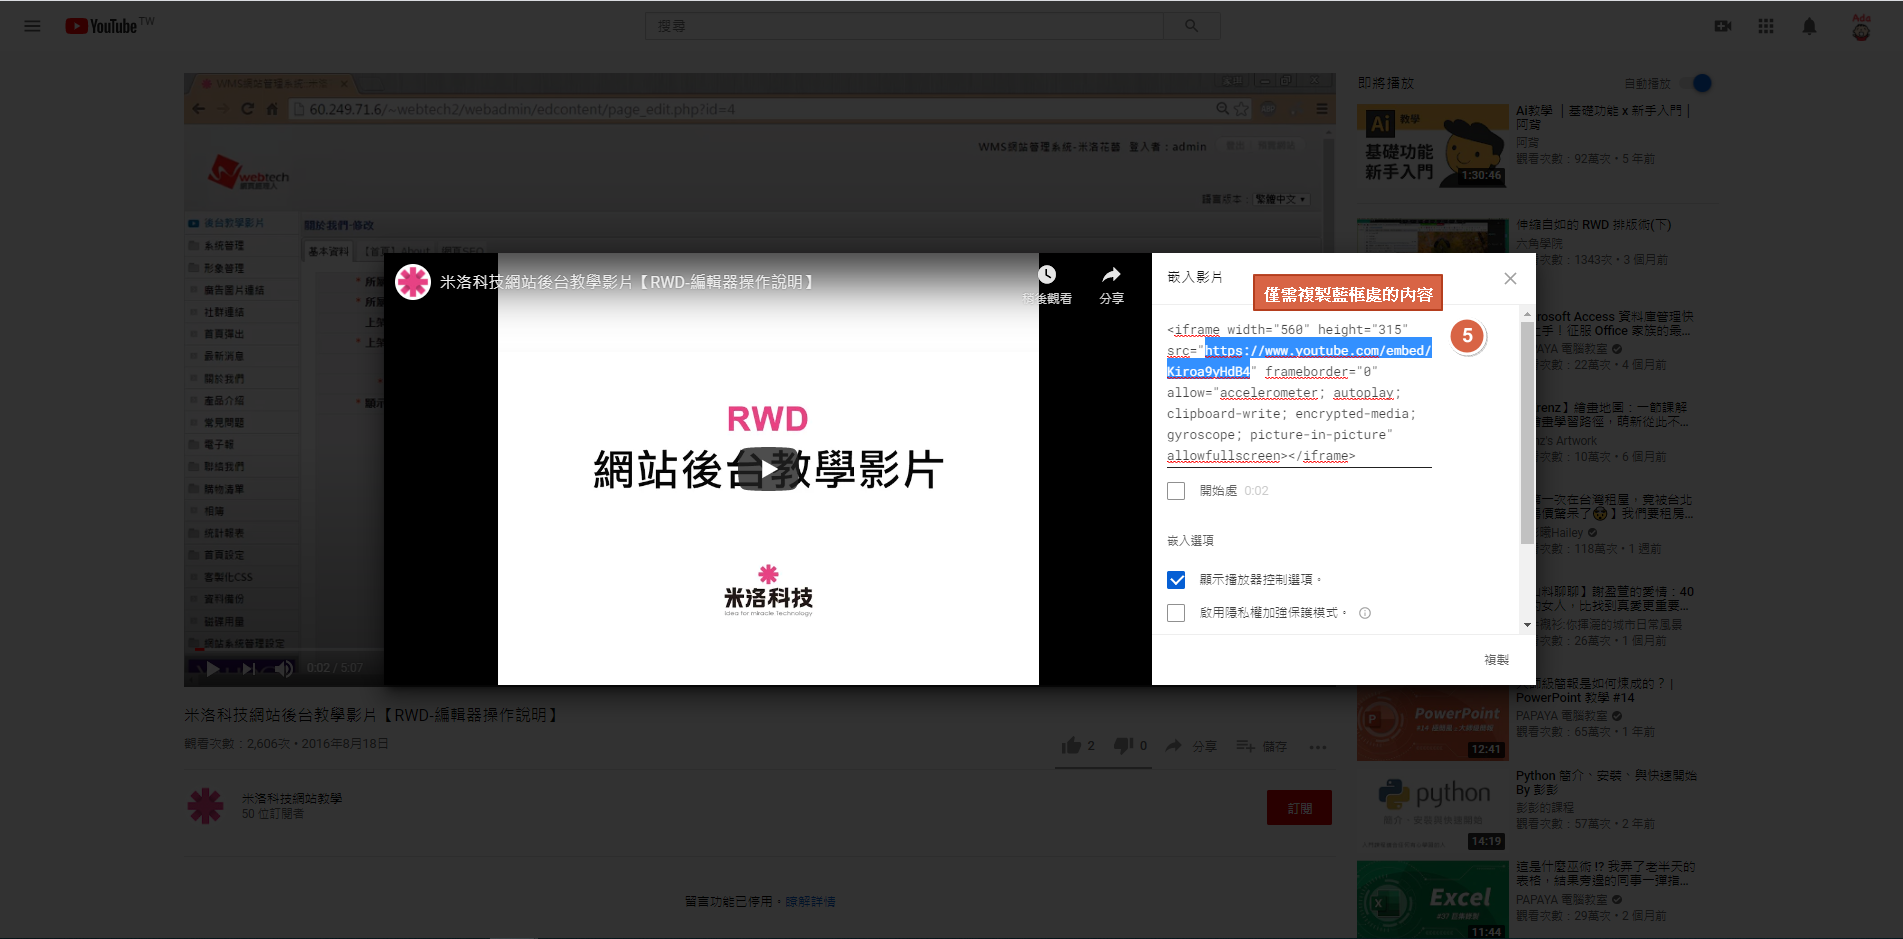This screenshot has height=939, width=1903.
Task: Enable the 開始處 start-at checkbox
Action: click(x=1176, y=491)
